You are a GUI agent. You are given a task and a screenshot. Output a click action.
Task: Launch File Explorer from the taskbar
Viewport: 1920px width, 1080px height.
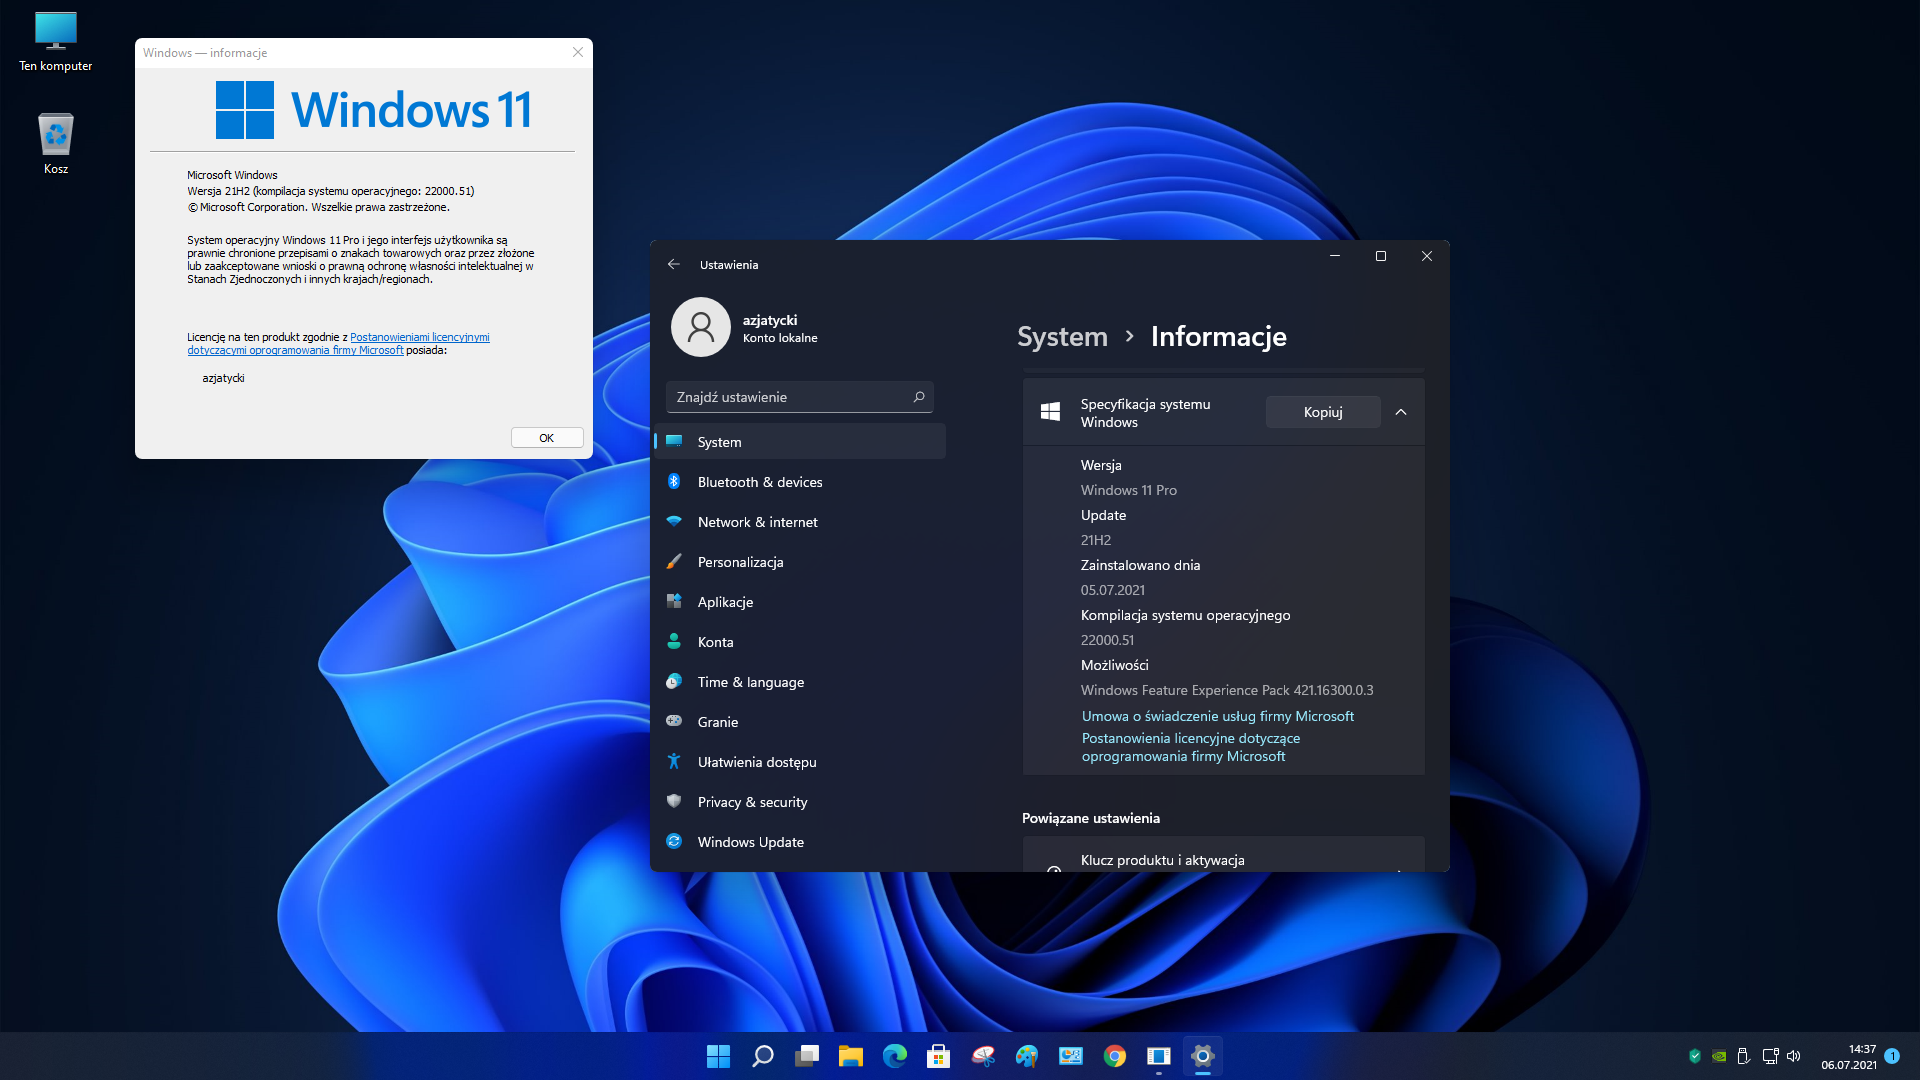tap(851, 1056)
